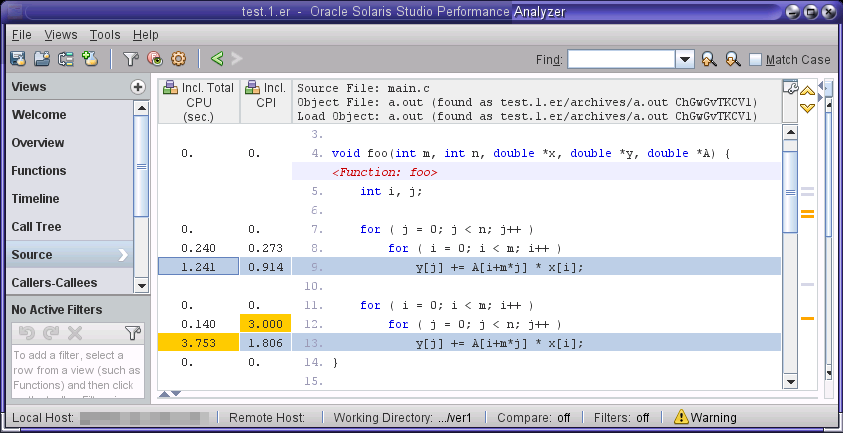843x433 pixels.
Task: Click the source pane vertical scrollbar thumb
Action: click(790, 191)
